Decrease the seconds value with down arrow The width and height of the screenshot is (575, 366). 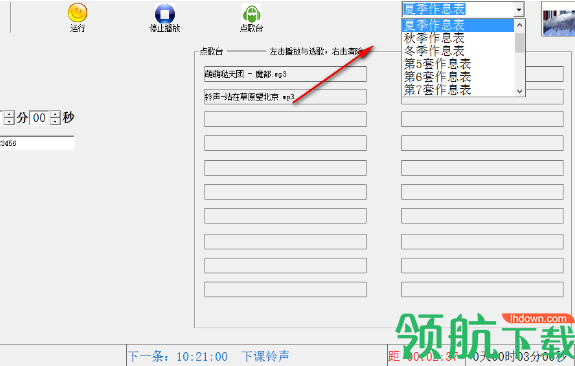(55, 121)
